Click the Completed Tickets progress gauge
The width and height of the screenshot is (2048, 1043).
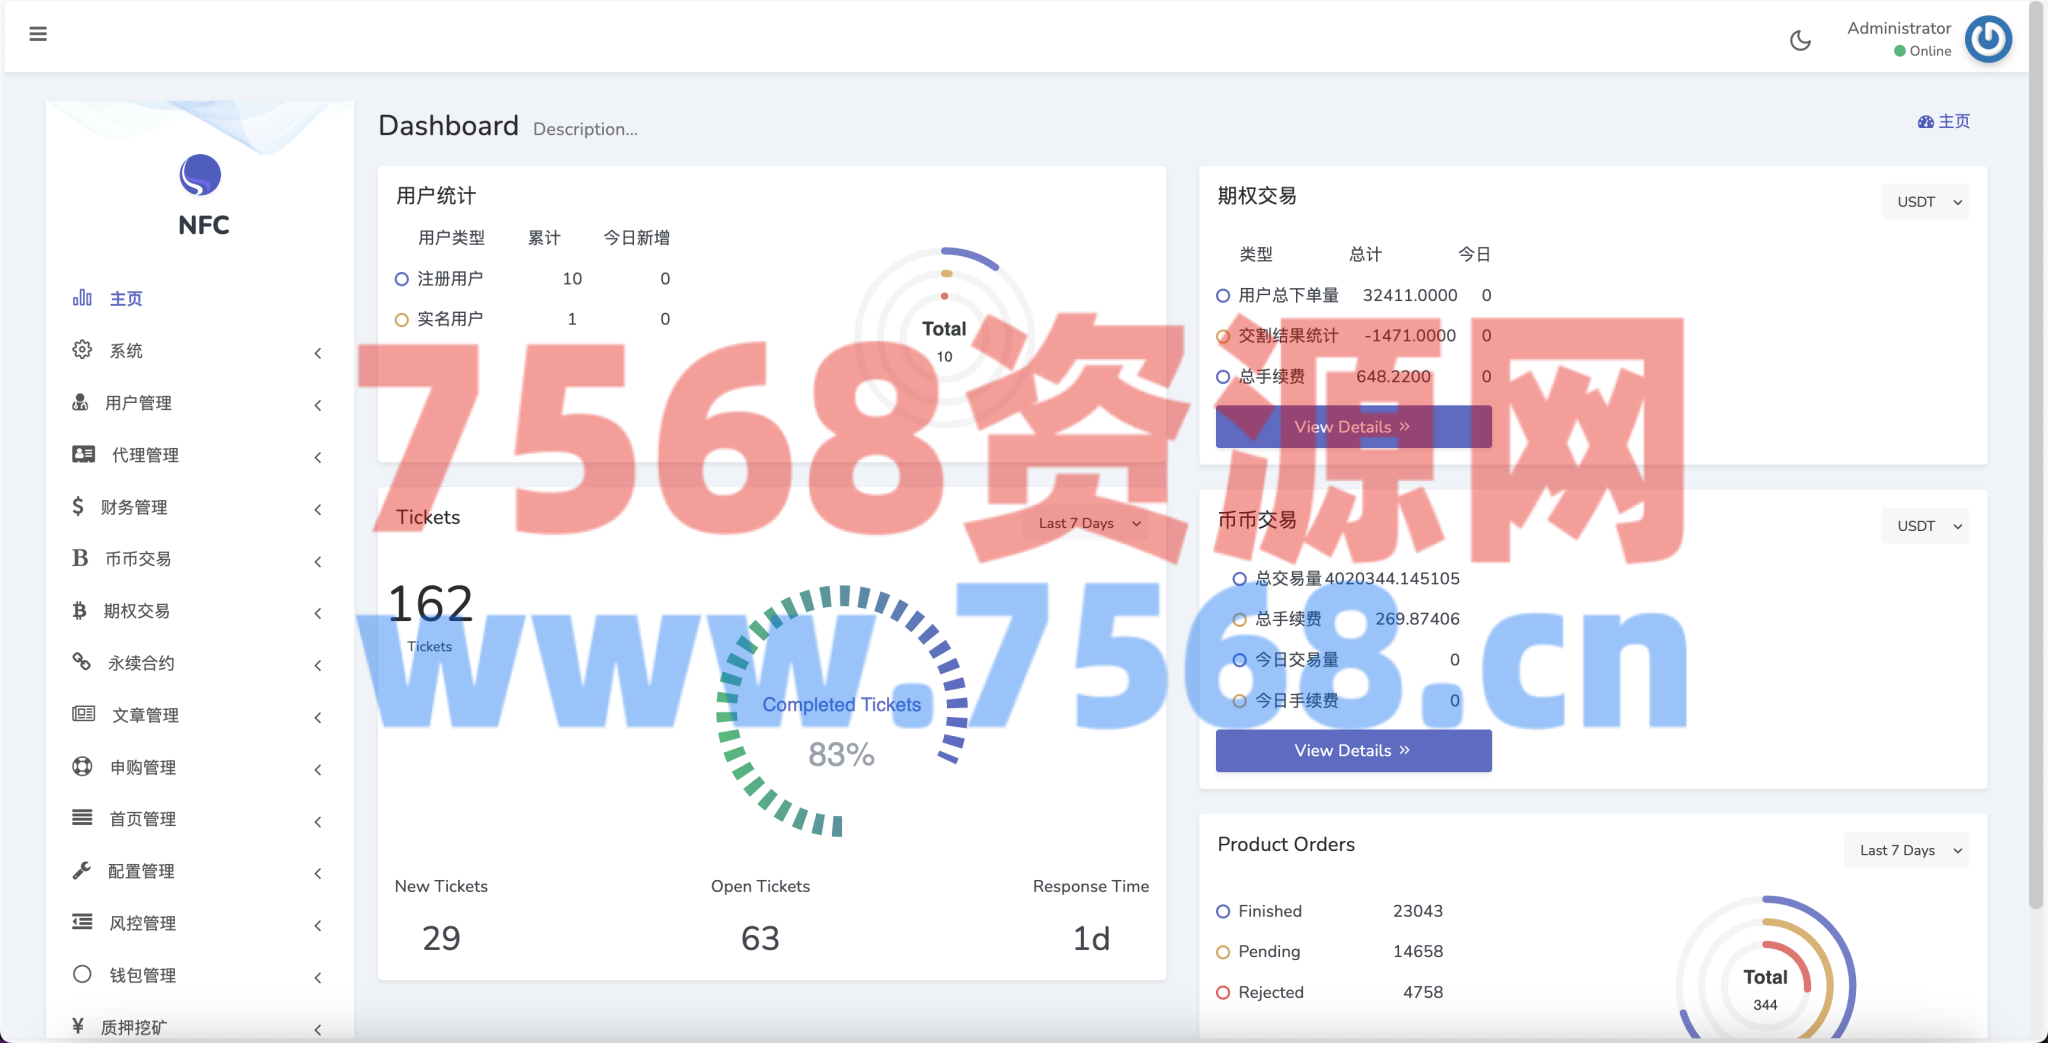click(x=841, y=711)
